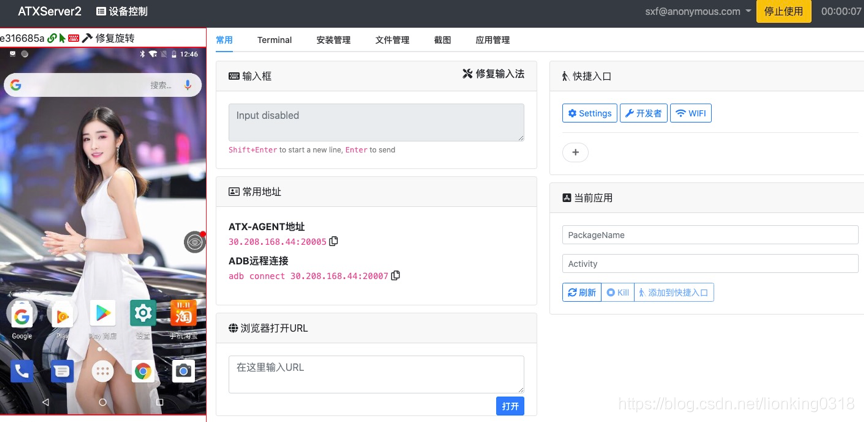Focus the Activity field
The width and height of the screenshot is (864, 422).
pos(710,263)
